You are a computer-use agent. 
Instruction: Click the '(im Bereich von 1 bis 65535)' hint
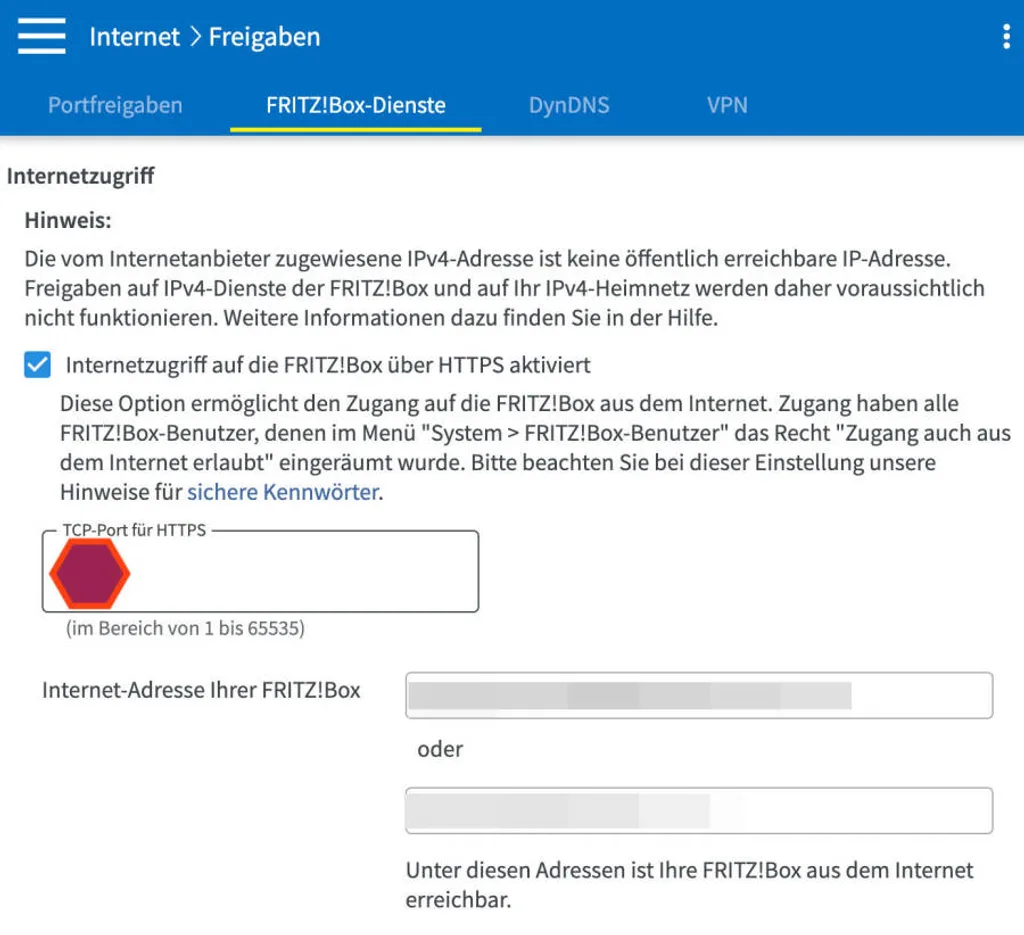point(185,628)
